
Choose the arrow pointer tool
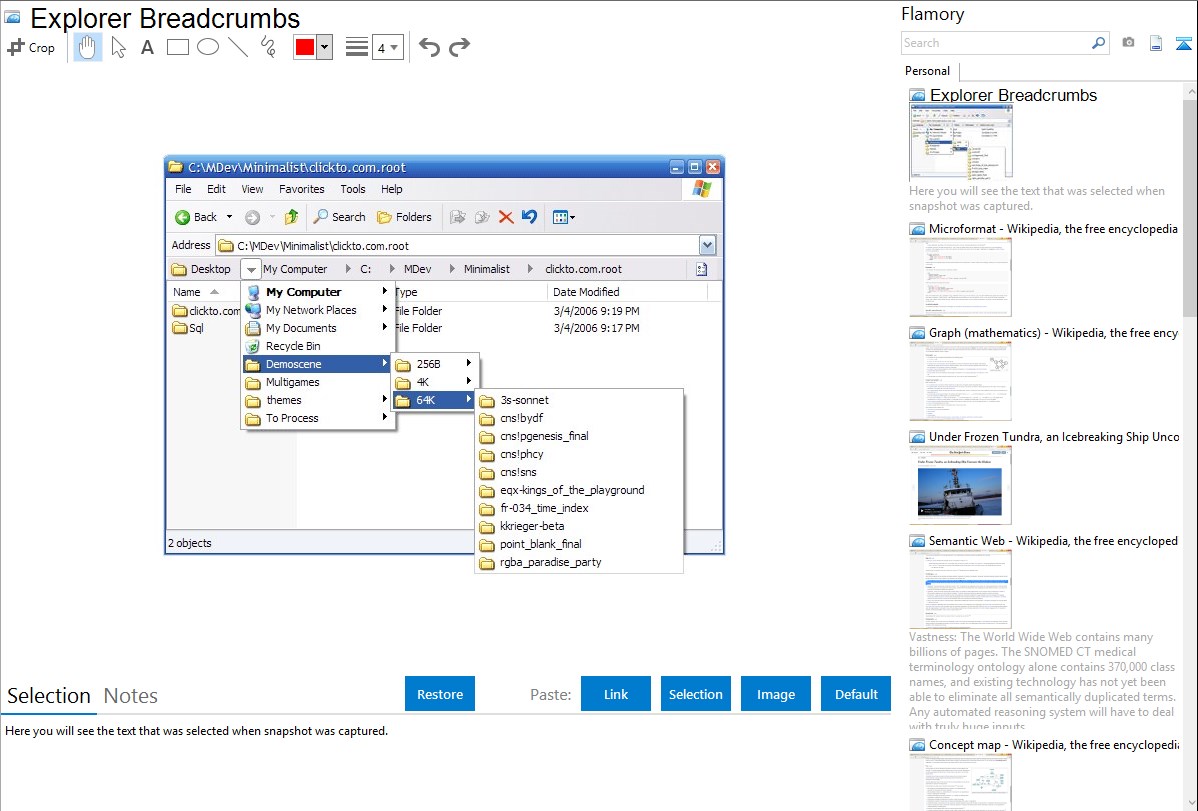tap(119, 47)
